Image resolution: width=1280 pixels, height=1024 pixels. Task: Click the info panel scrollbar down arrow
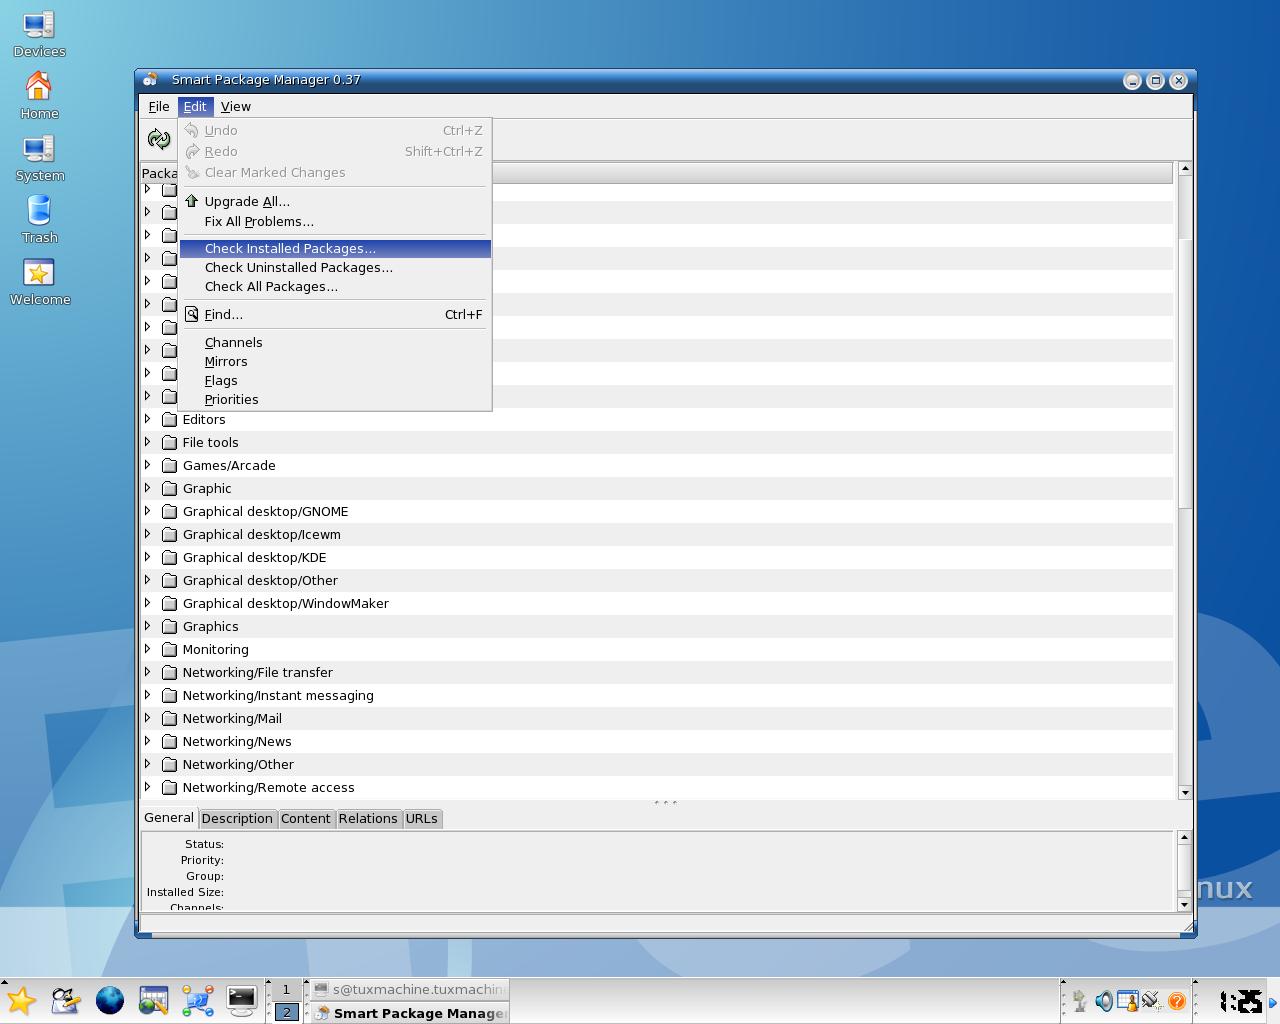pos(1184,905)
